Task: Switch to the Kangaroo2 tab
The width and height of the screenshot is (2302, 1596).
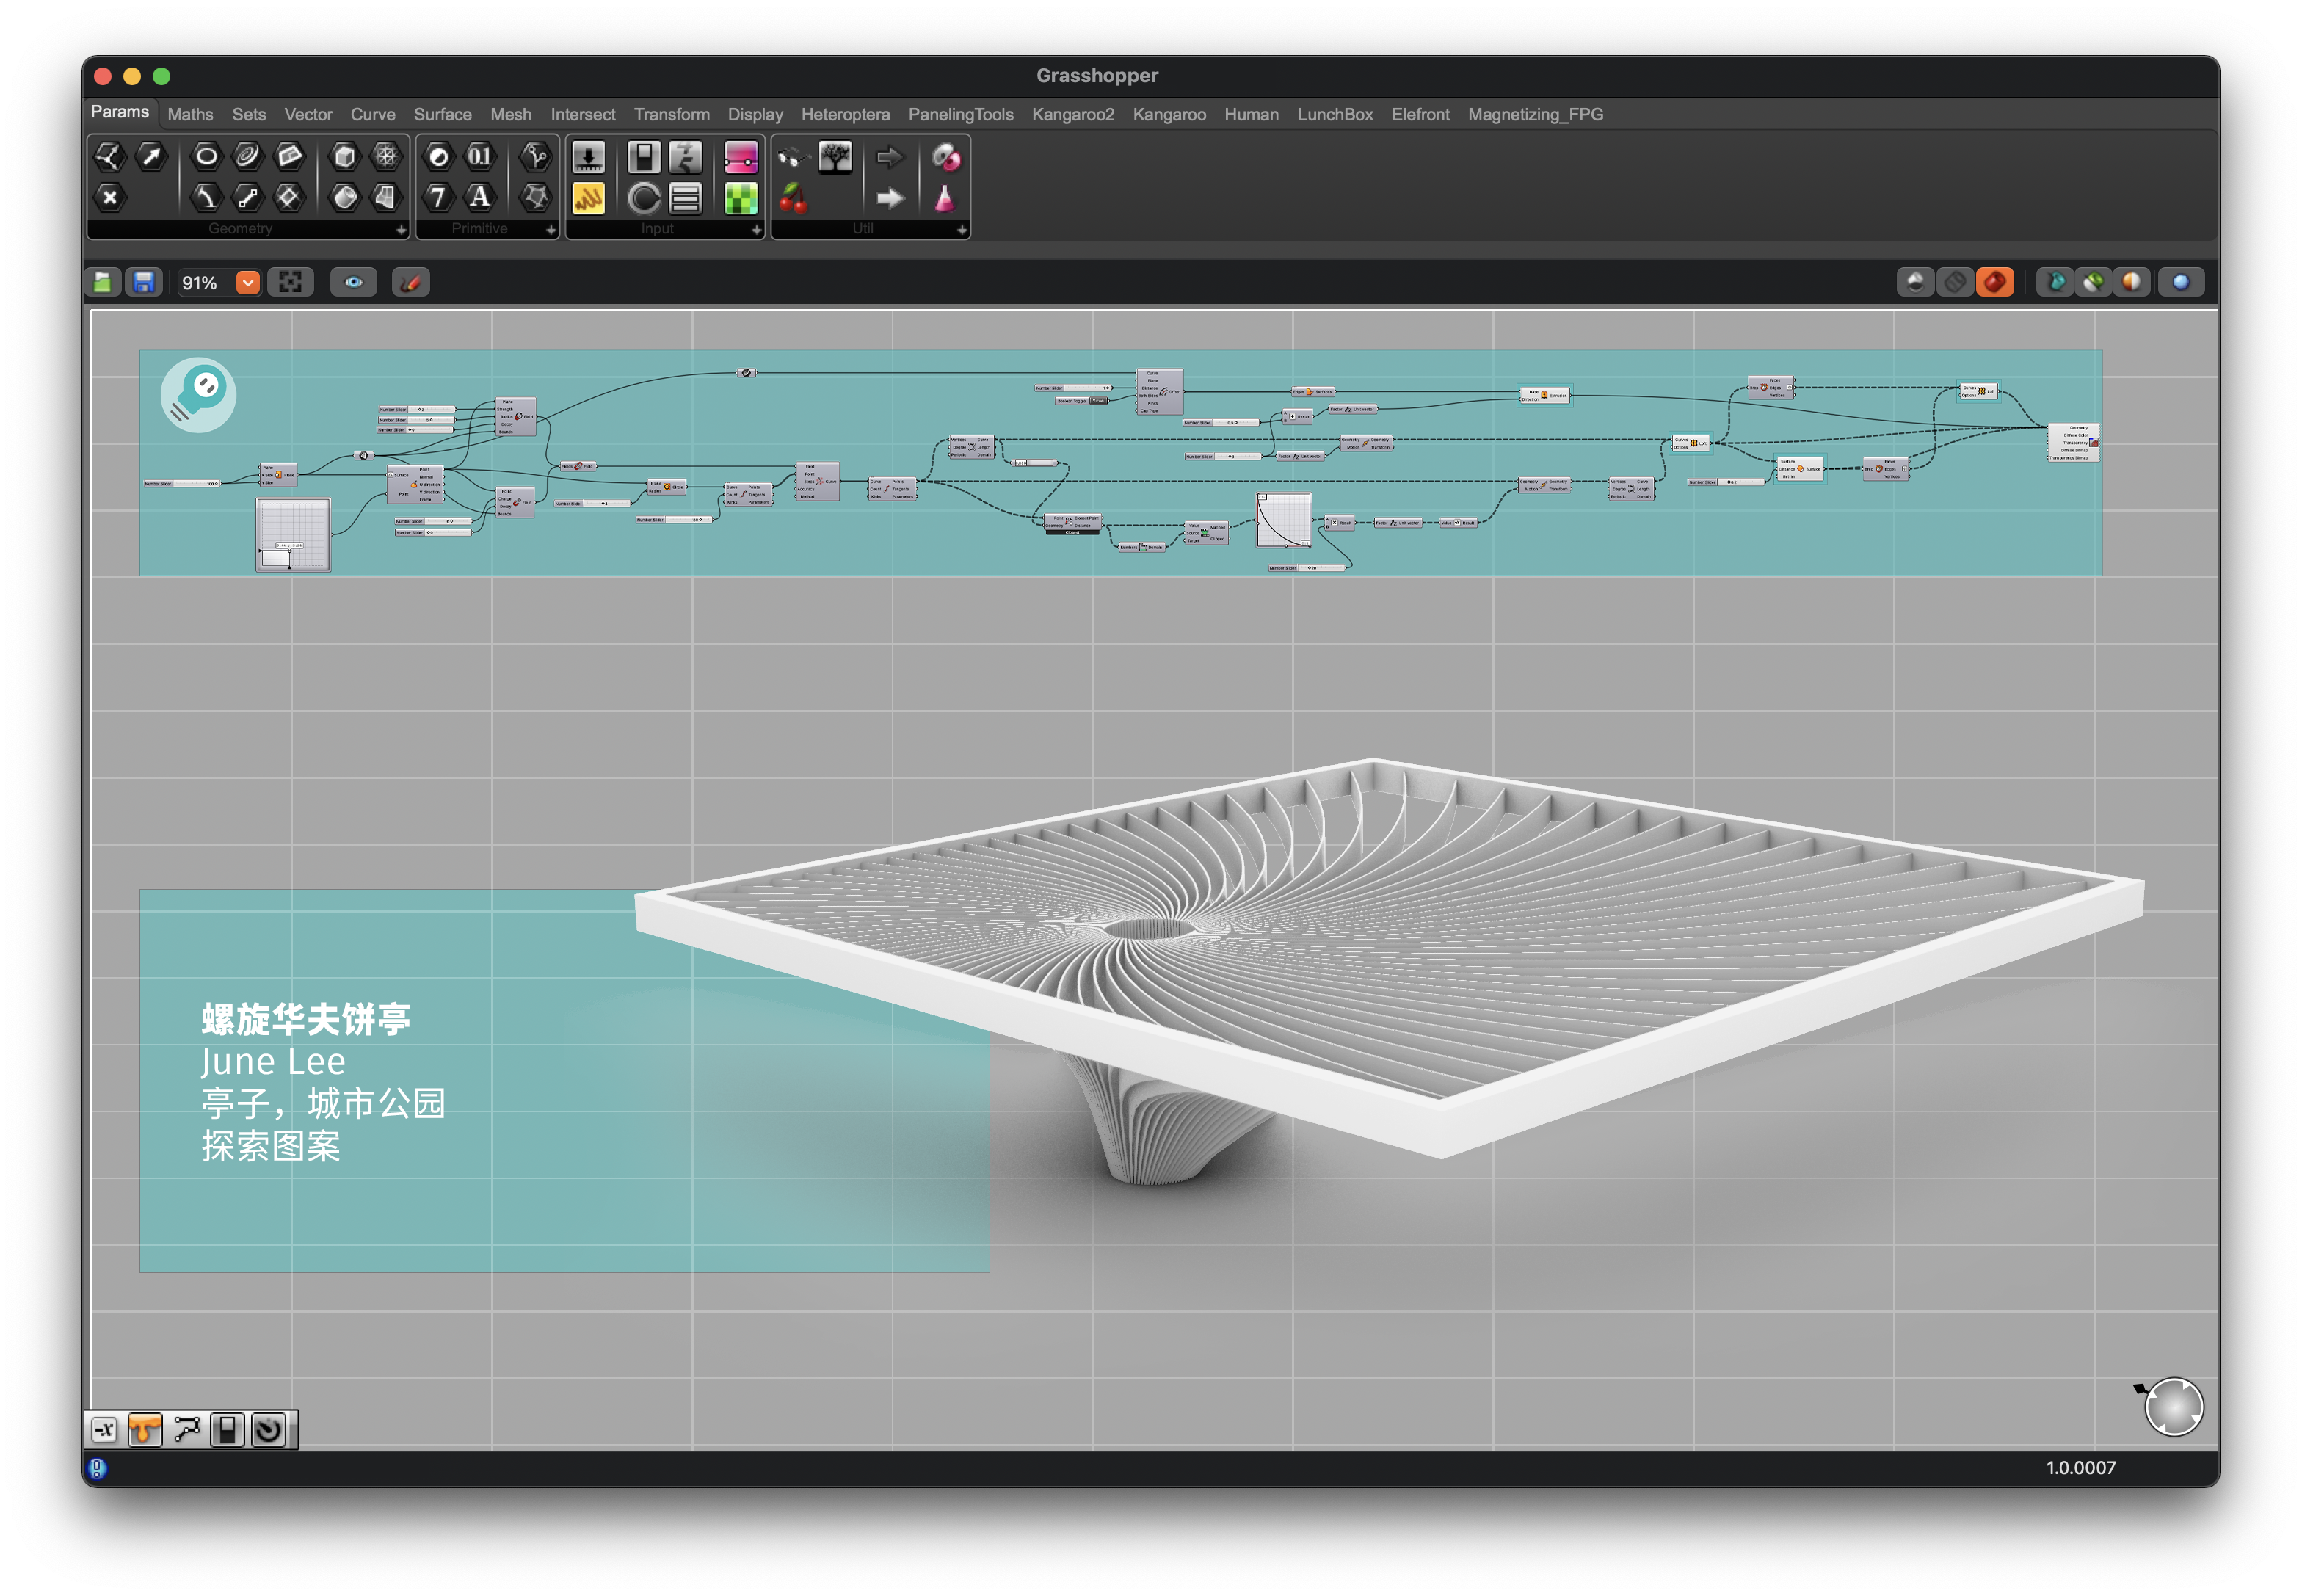Action: [1072, 114]
